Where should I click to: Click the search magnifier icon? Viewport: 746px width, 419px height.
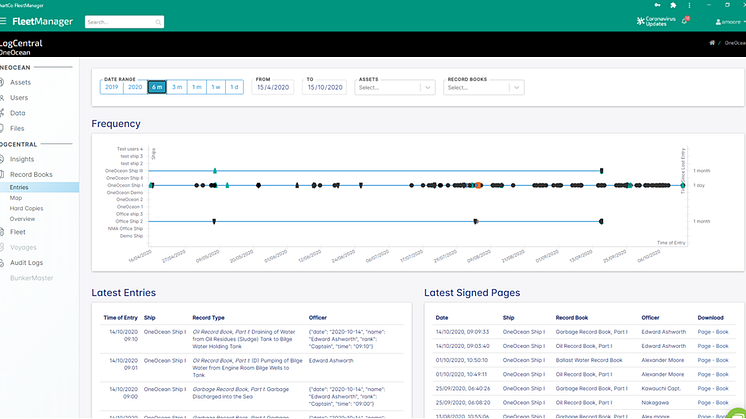[158, 22]
